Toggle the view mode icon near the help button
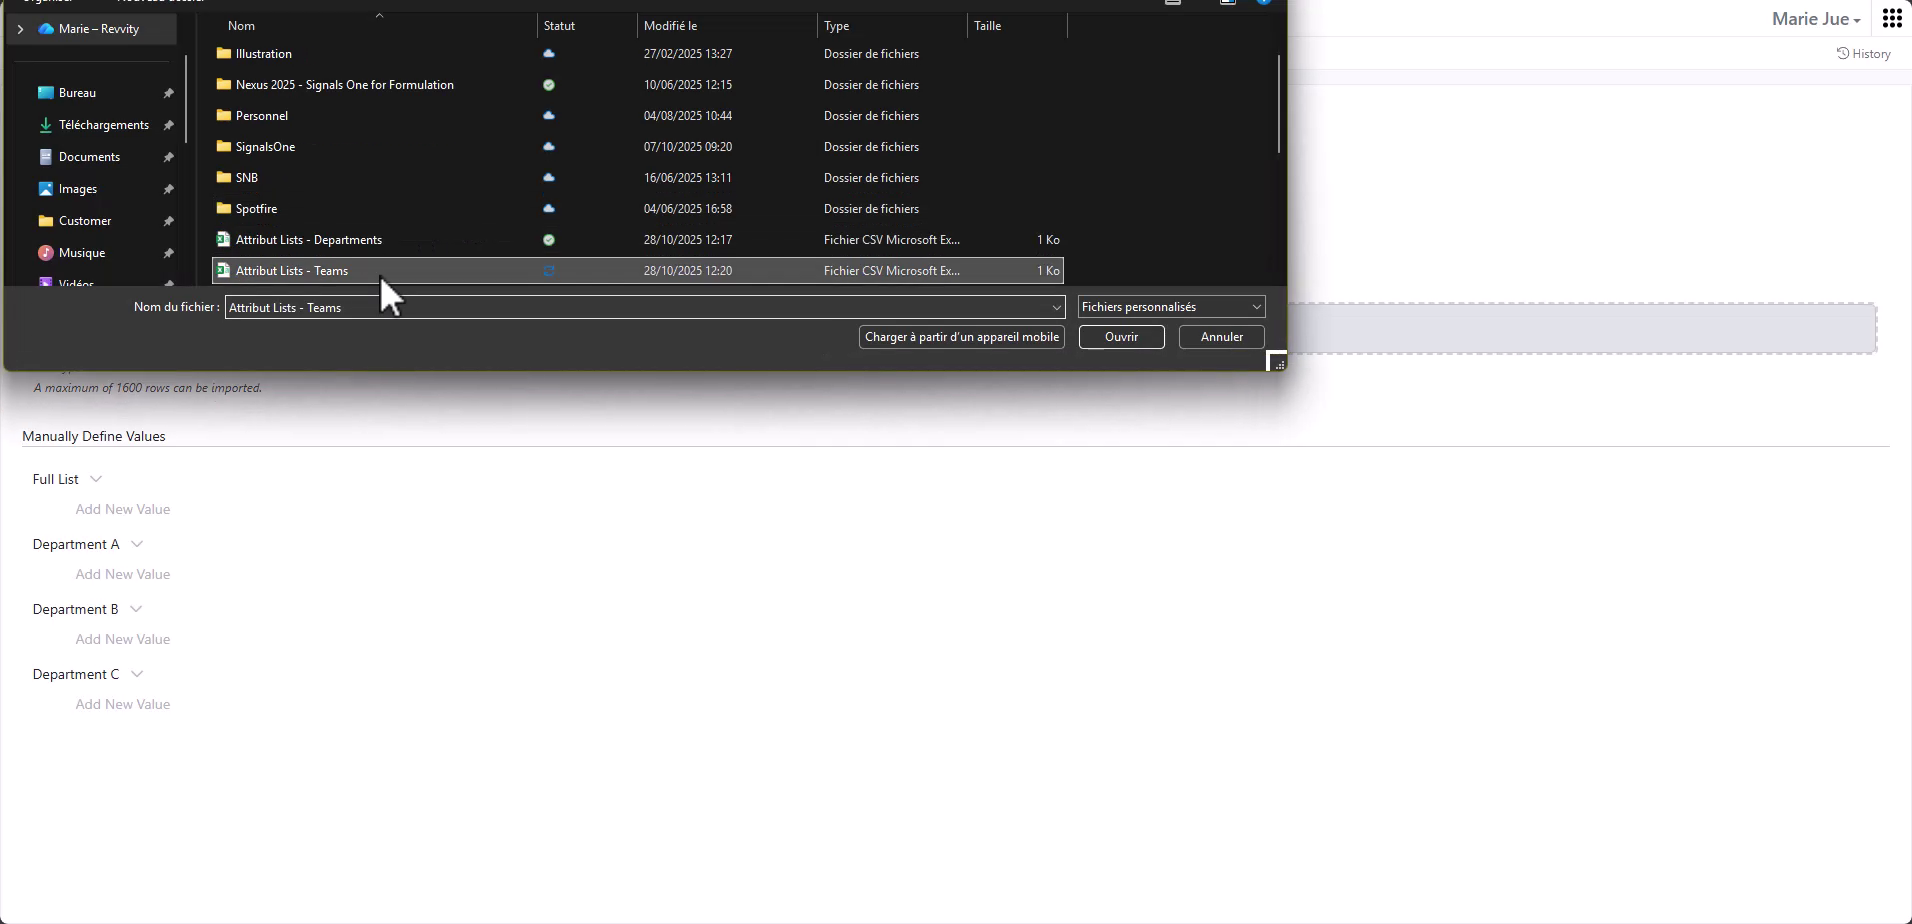The image size is (1912, 924). tap(1173, 3)
